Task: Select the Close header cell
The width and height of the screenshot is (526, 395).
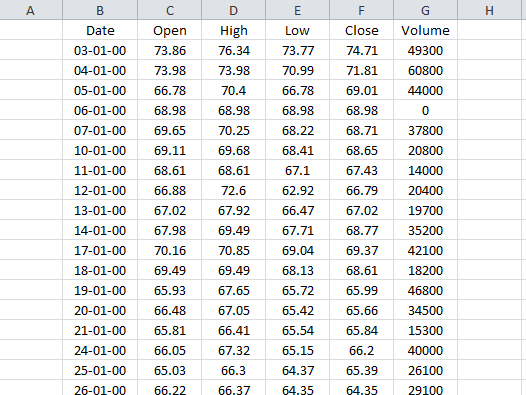Action: pos(362,30)
